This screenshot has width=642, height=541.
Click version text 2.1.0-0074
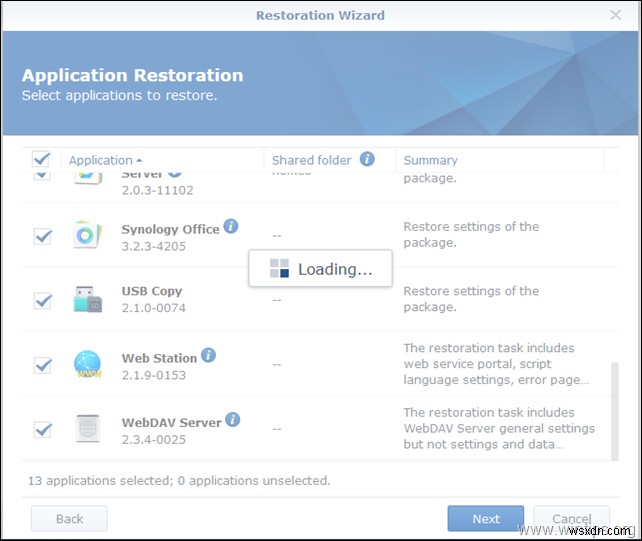154,308
